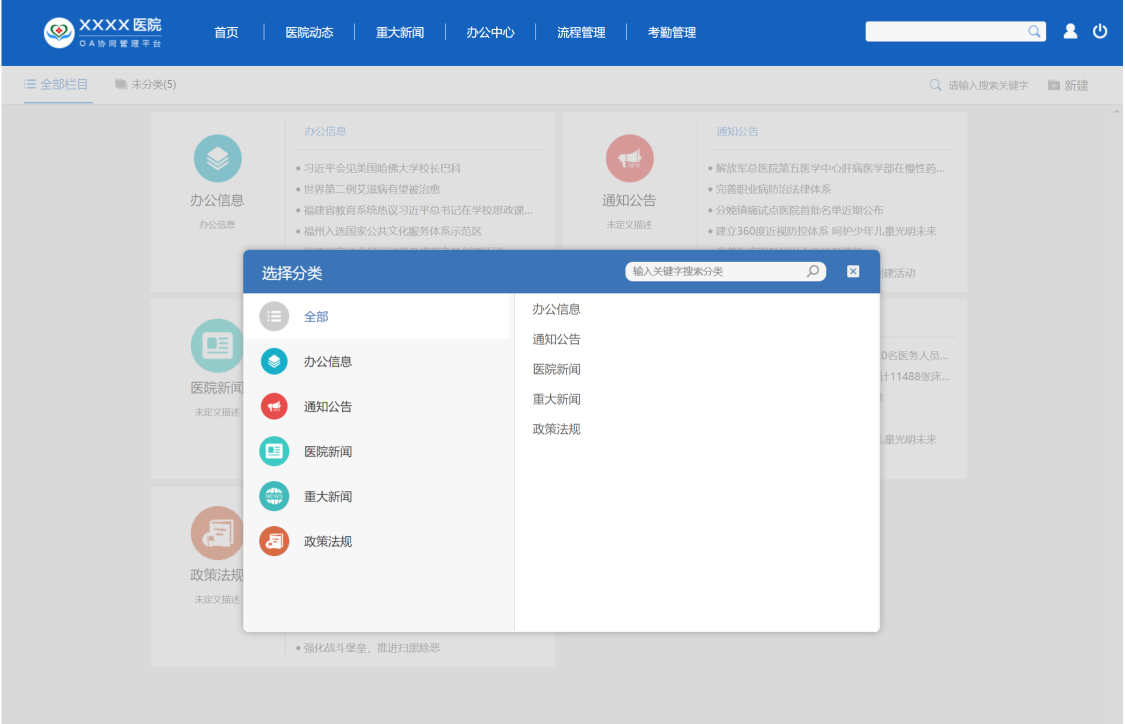Screen dimensions: 1125x724
Task: Switch to the 全部栏目 tab
Action: tap(57, 85)
